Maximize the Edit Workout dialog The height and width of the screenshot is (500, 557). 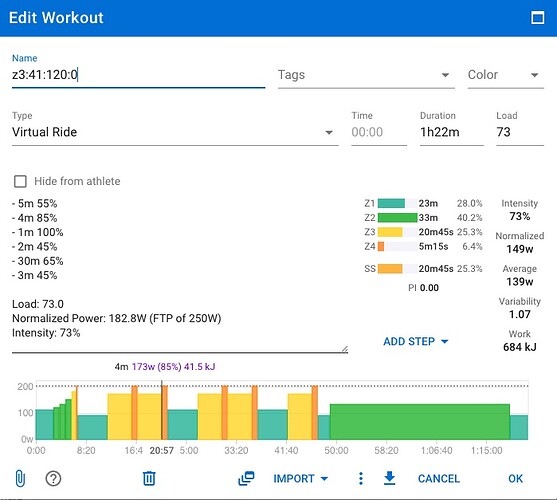point(537,17)
